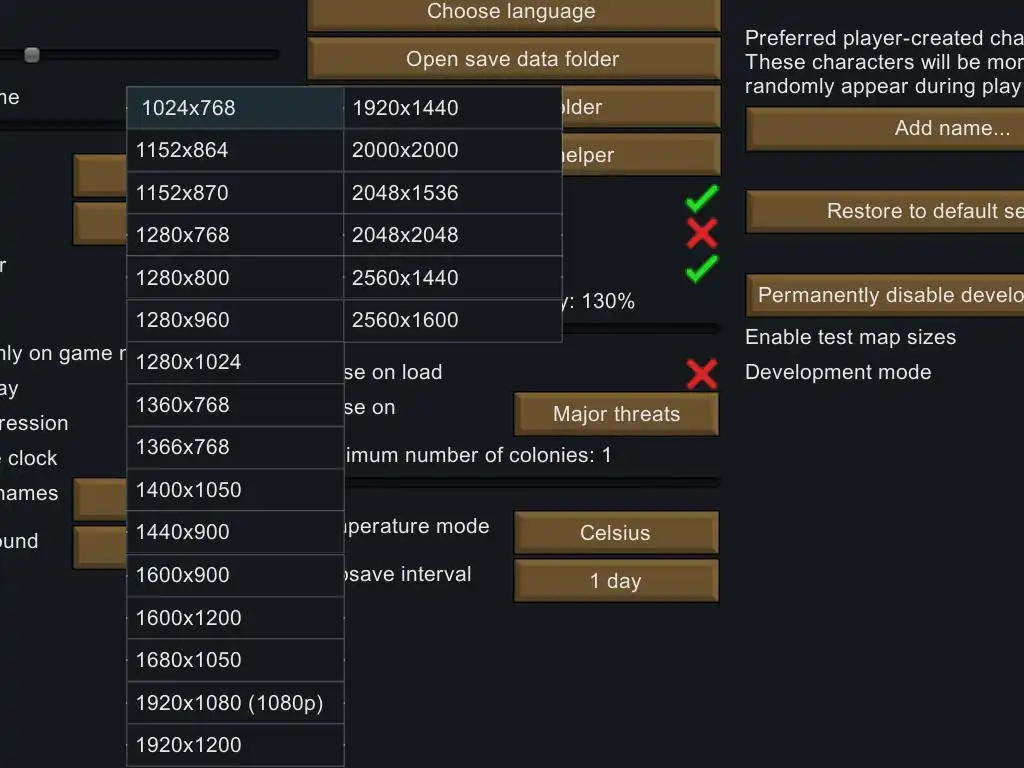
Task: Click the Choose language button
Action: coord(513,12)
